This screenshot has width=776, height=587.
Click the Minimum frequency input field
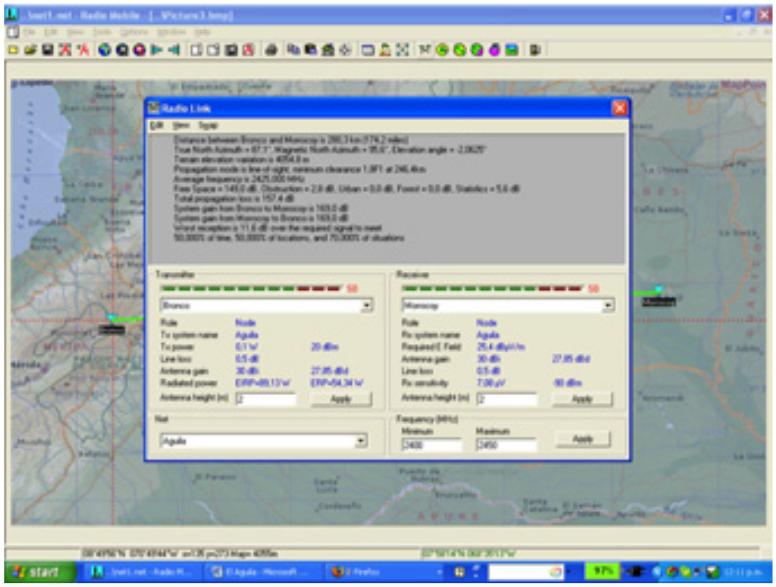point(431,445)
